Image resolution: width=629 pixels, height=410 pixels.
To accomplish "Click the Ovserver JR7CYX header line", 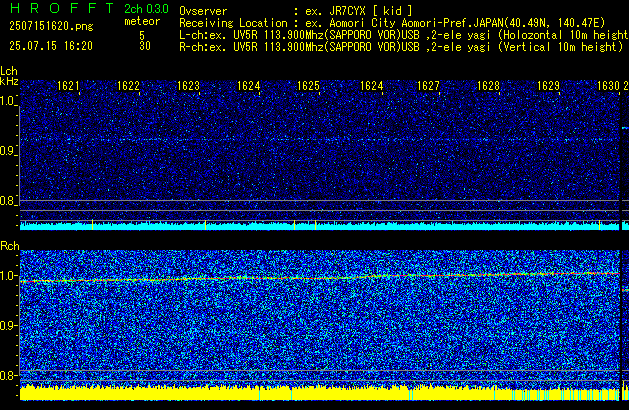I will point(296,11).
